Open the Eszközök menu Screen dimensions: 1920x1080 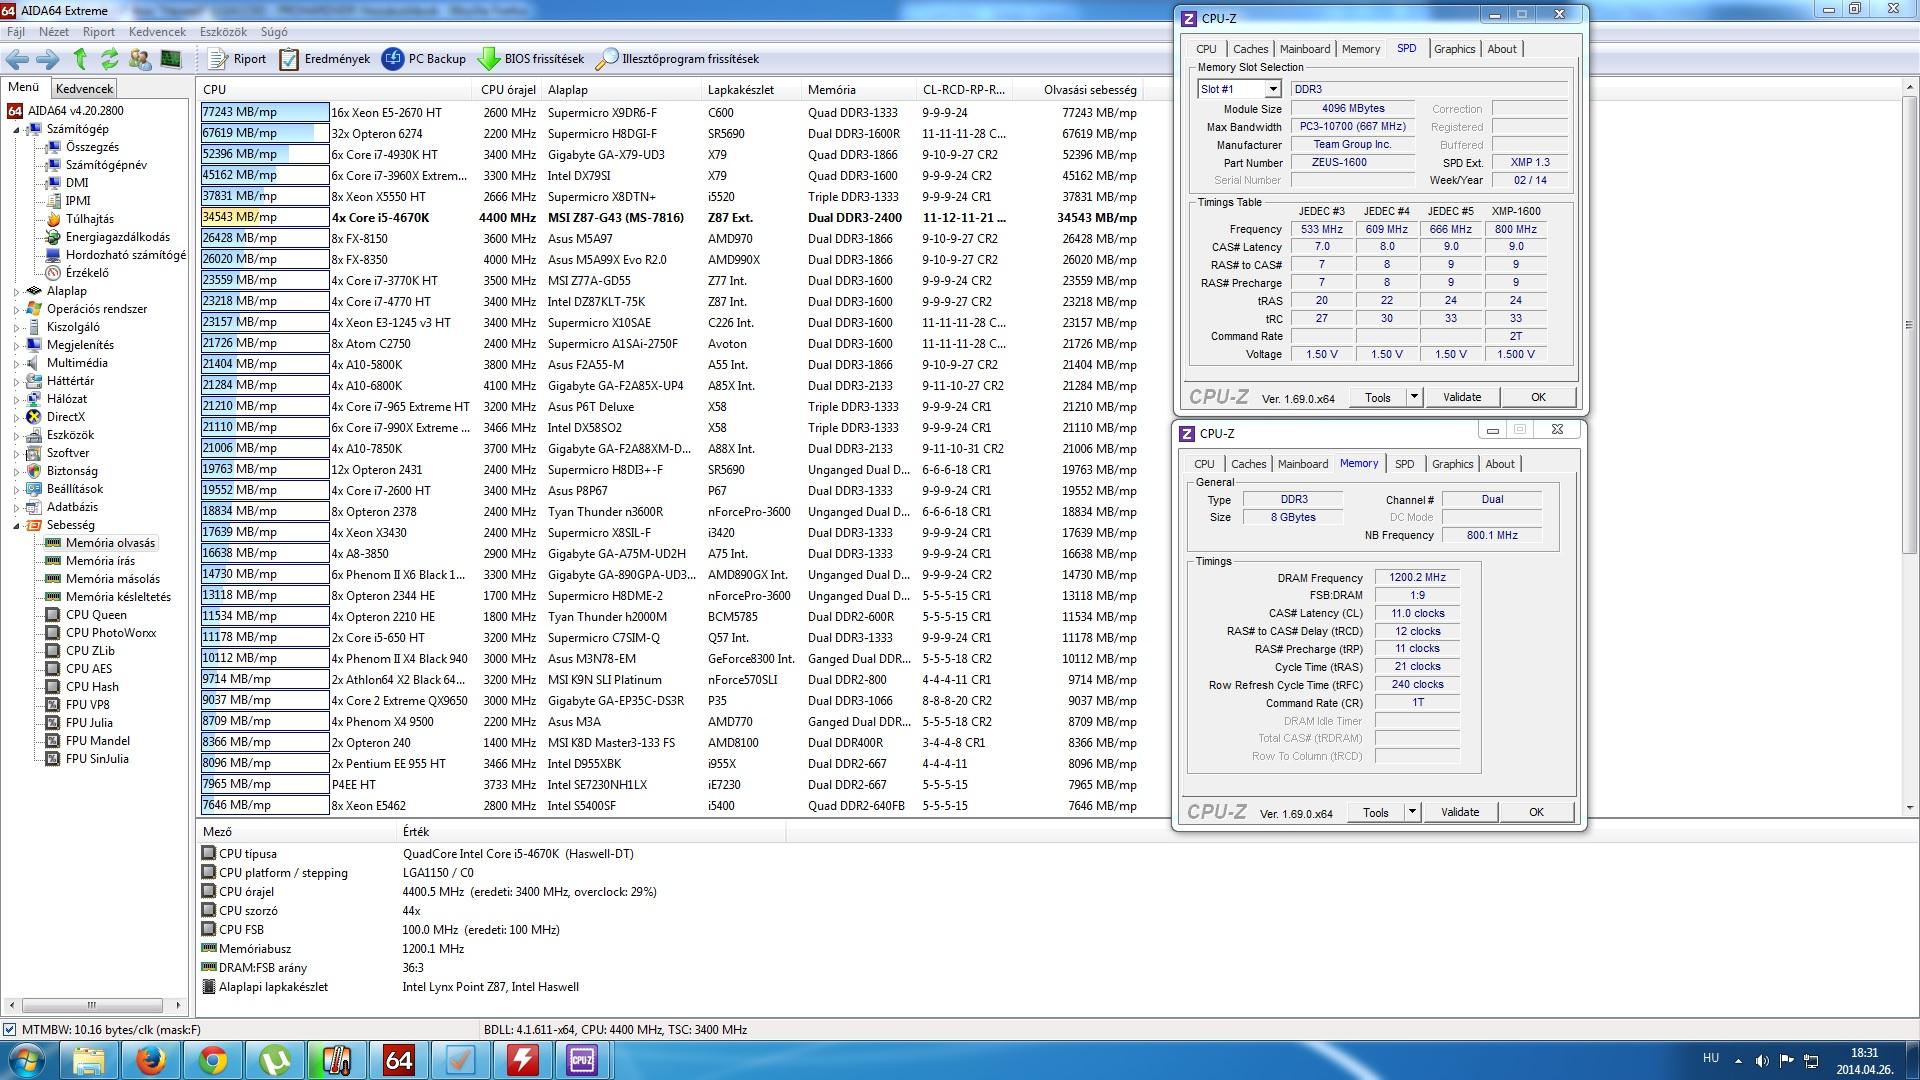pos(222,32)
